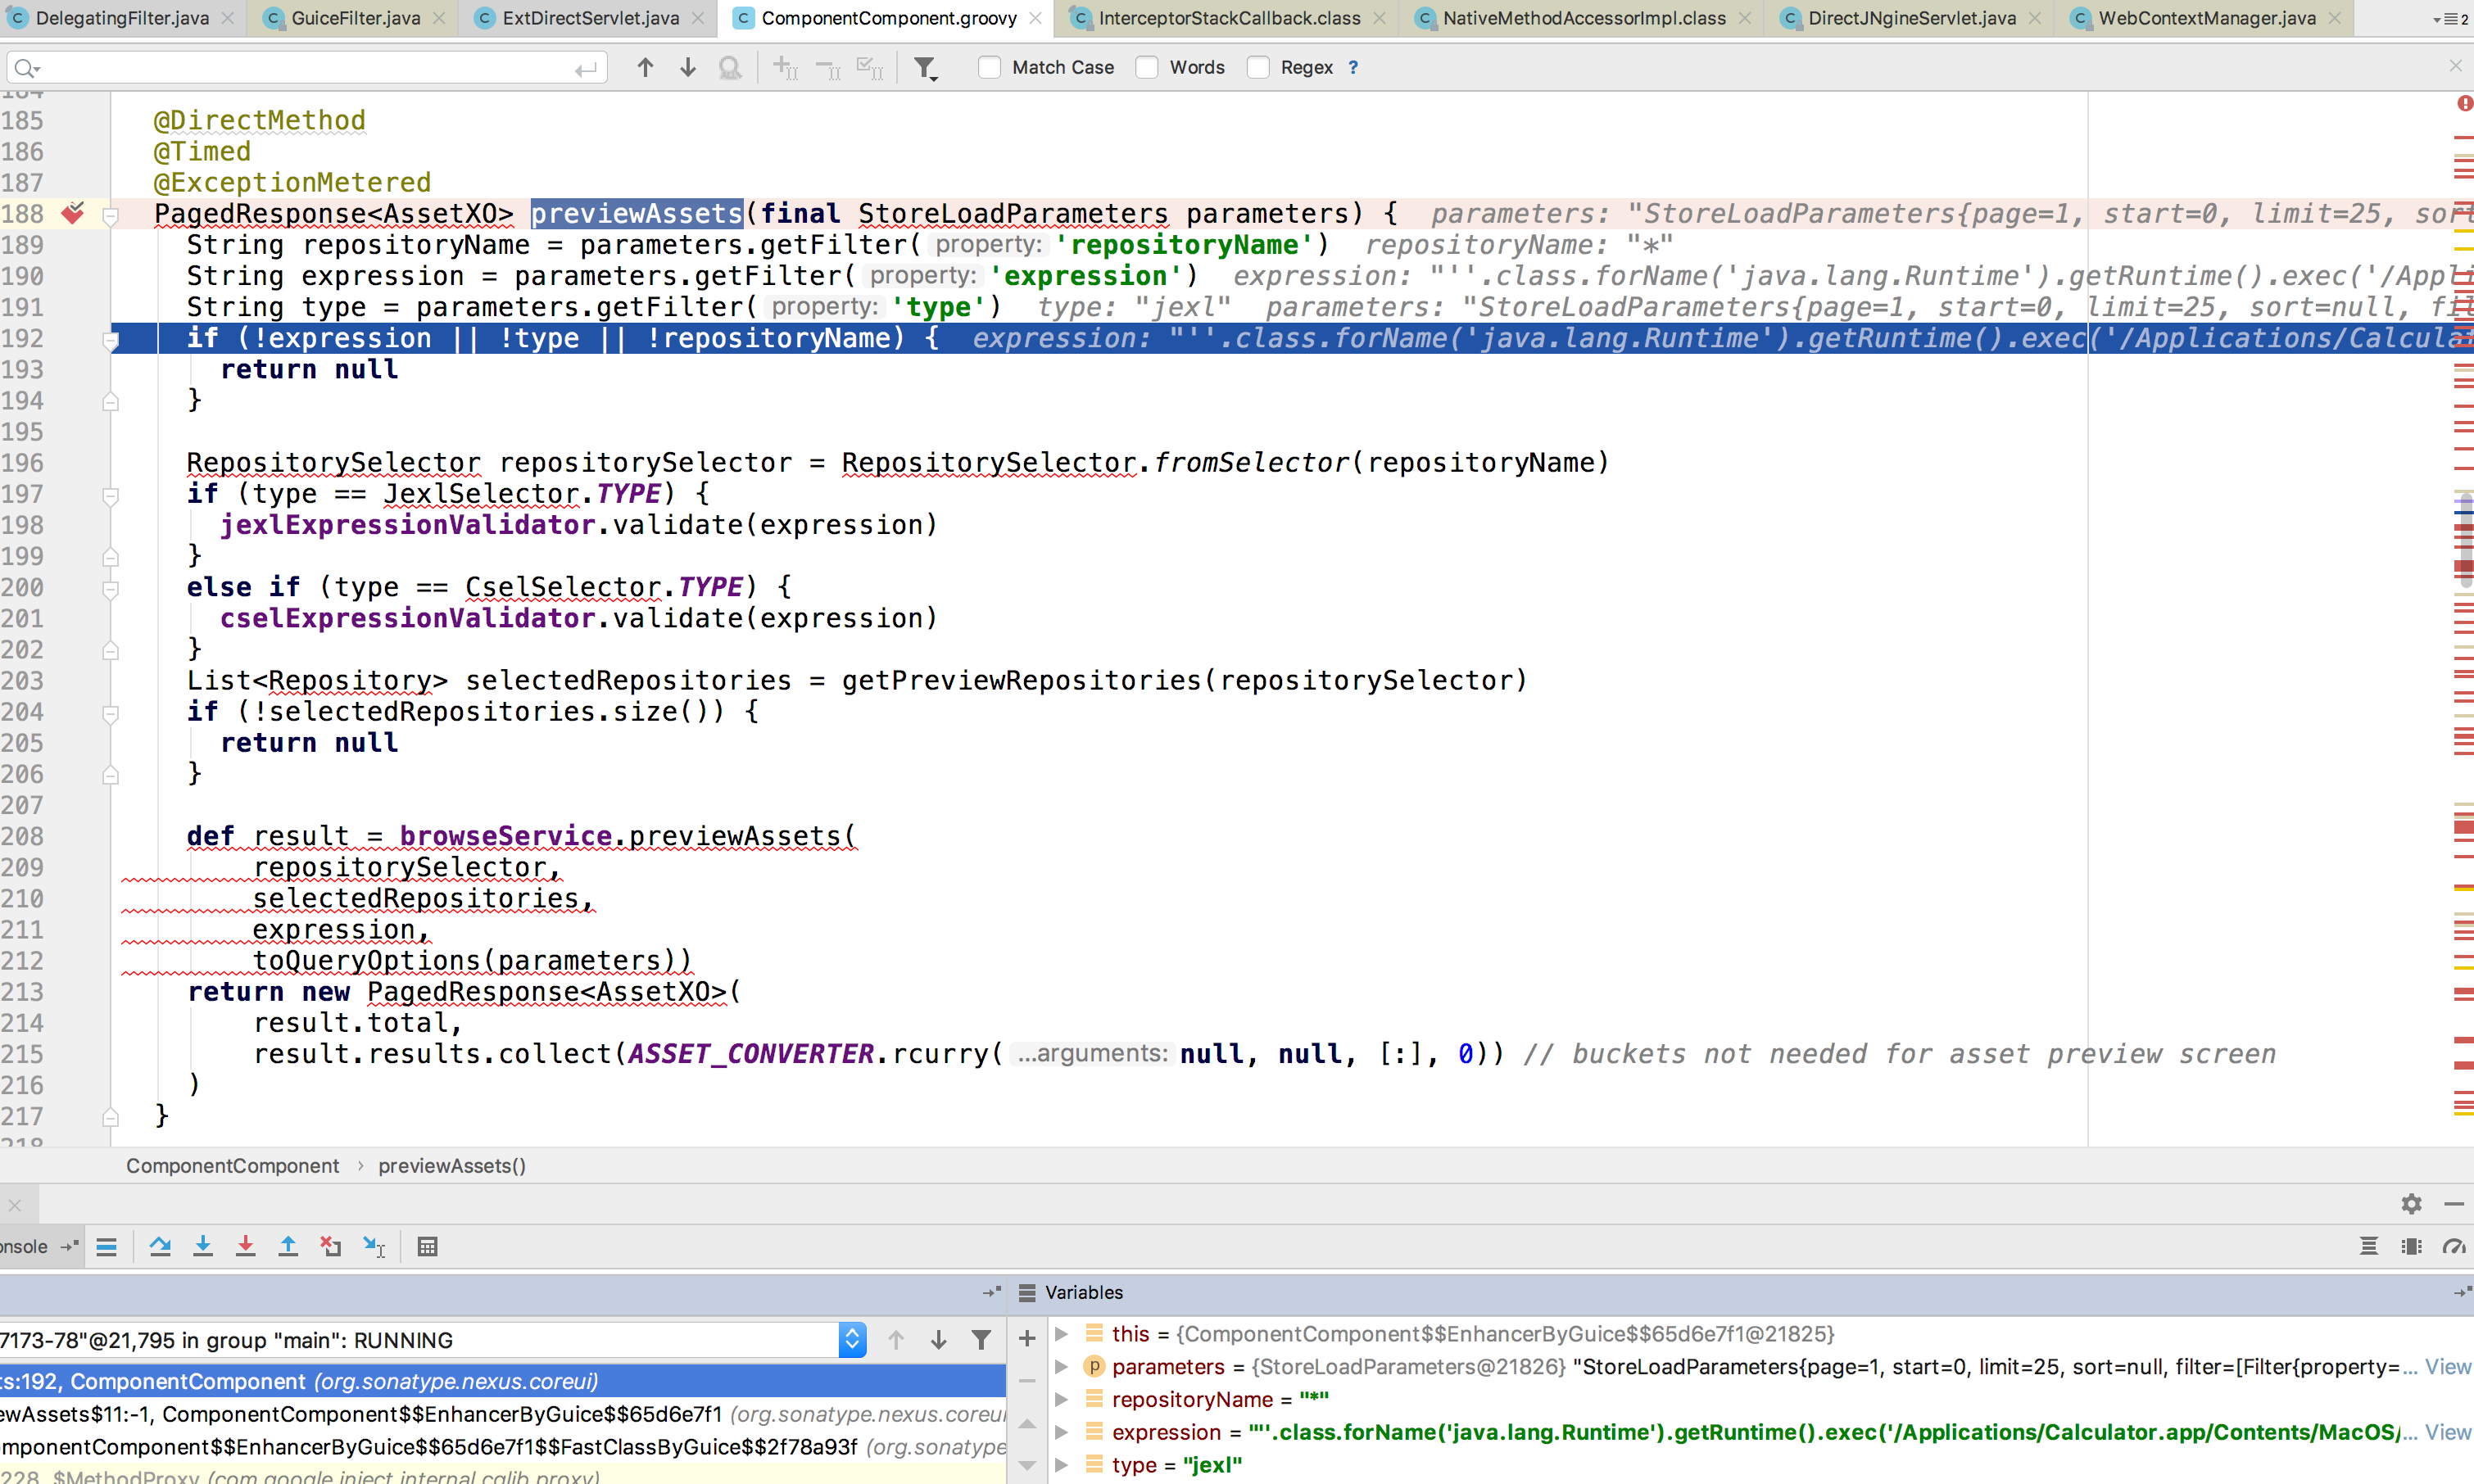Click the overhead speedometer icon
Image resolution: width=2474 pixels, height=1484 pixels.
(2453, 1246)
